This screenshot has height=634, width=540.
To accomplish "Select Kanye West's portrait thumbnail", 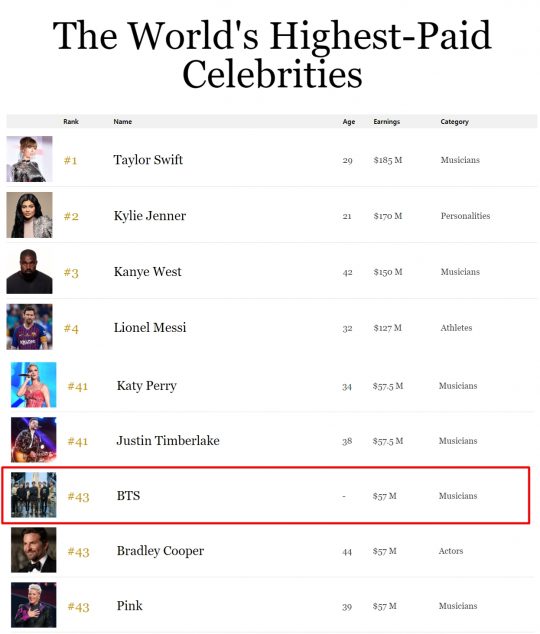I will (x=29, y=271).
